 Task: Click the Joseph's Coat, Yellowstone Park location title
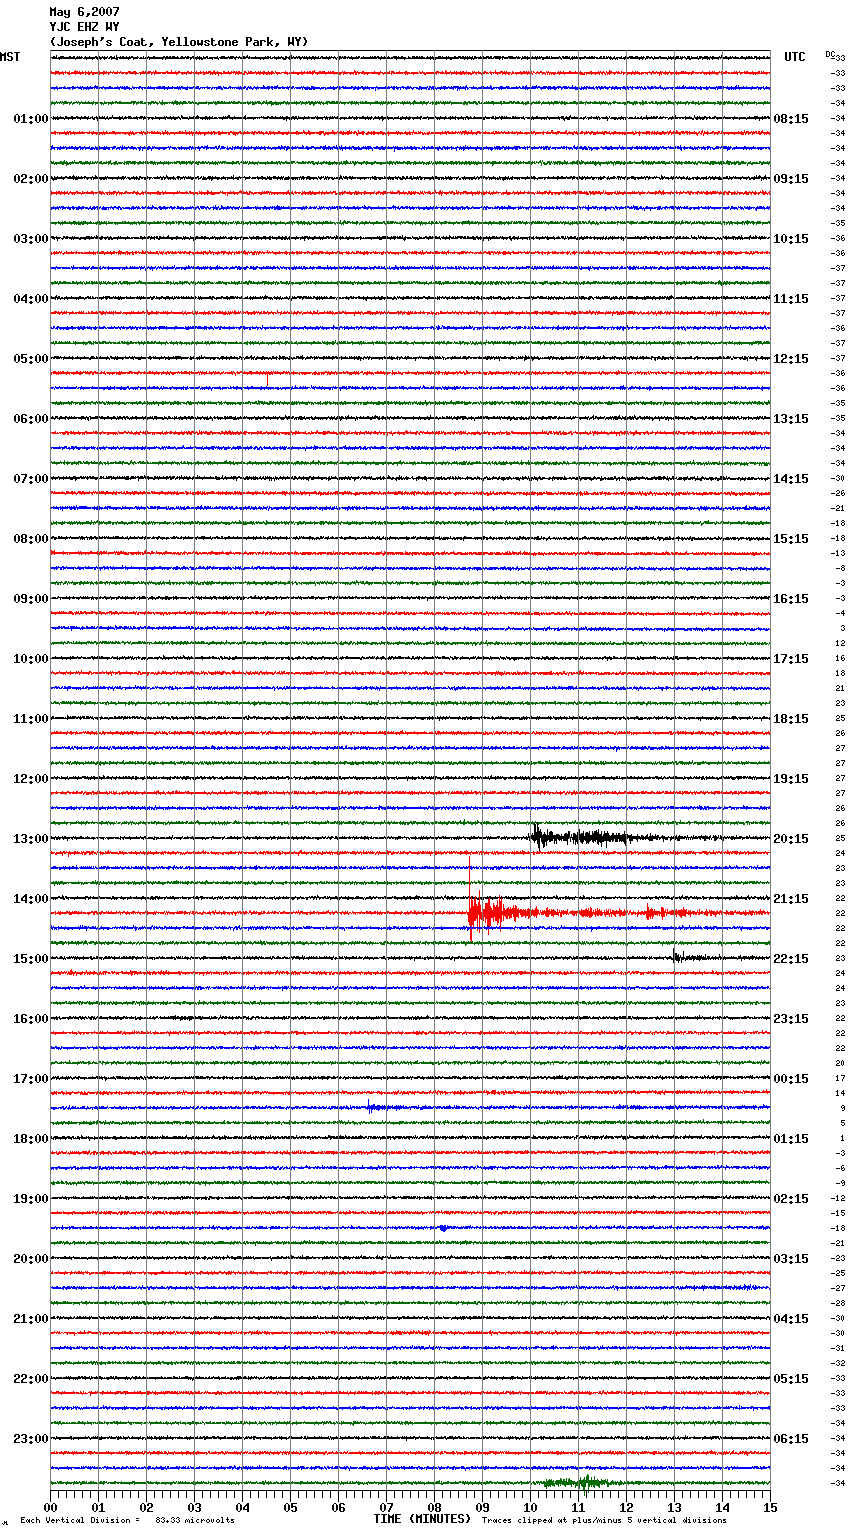pos(179,42)
